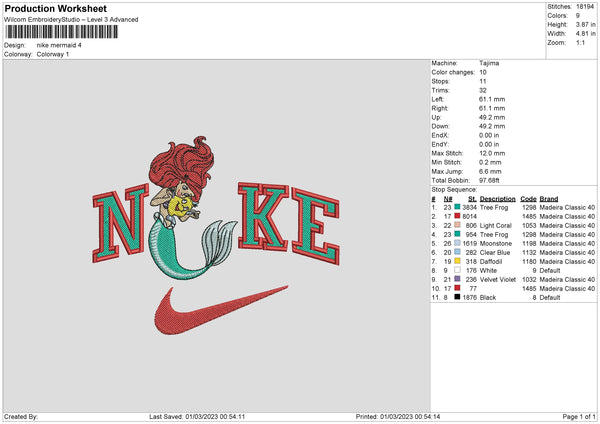Screen dimensions: 600x424
Task: Click the Colors value 9
Action: [x=578, y=16]
